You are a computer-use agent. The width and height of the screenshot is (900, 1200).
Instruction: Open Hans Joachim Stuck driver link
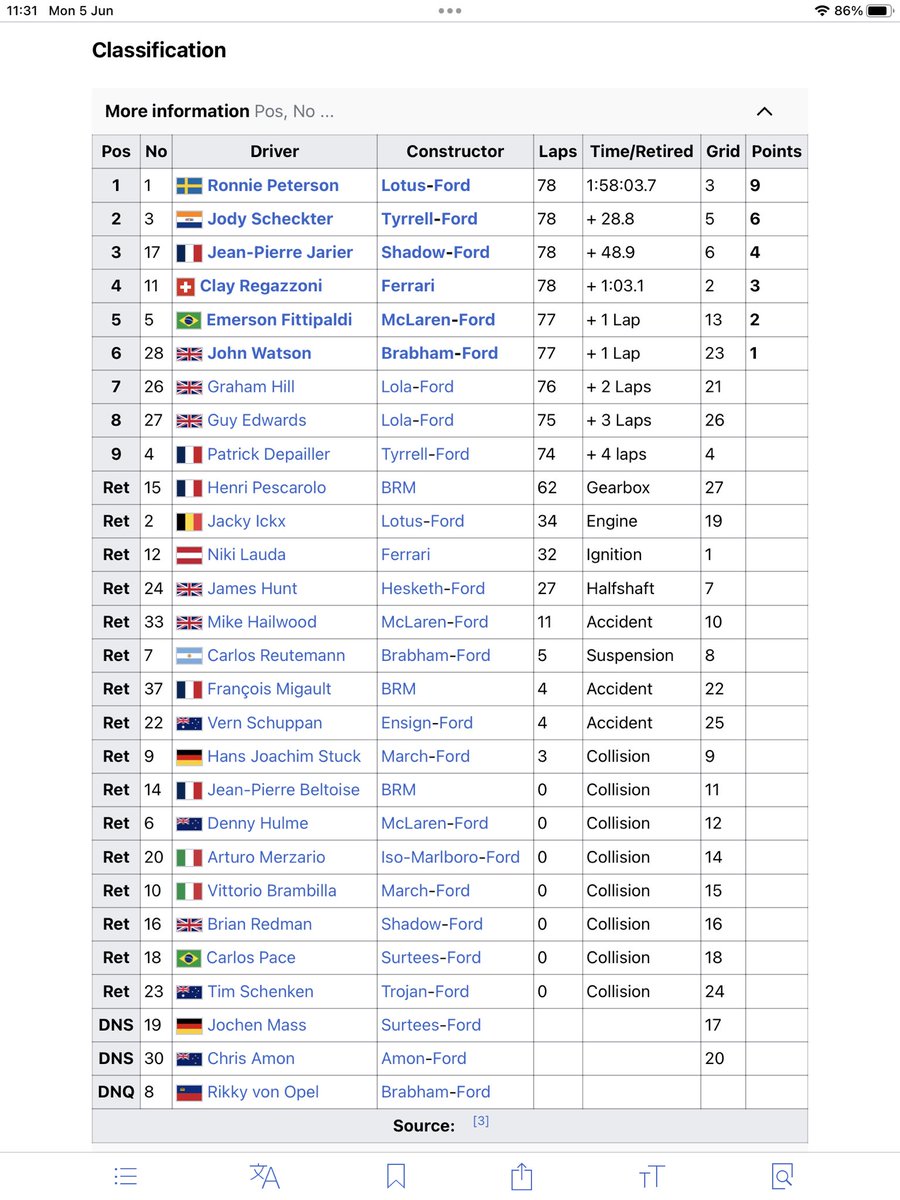click(284, 757)
